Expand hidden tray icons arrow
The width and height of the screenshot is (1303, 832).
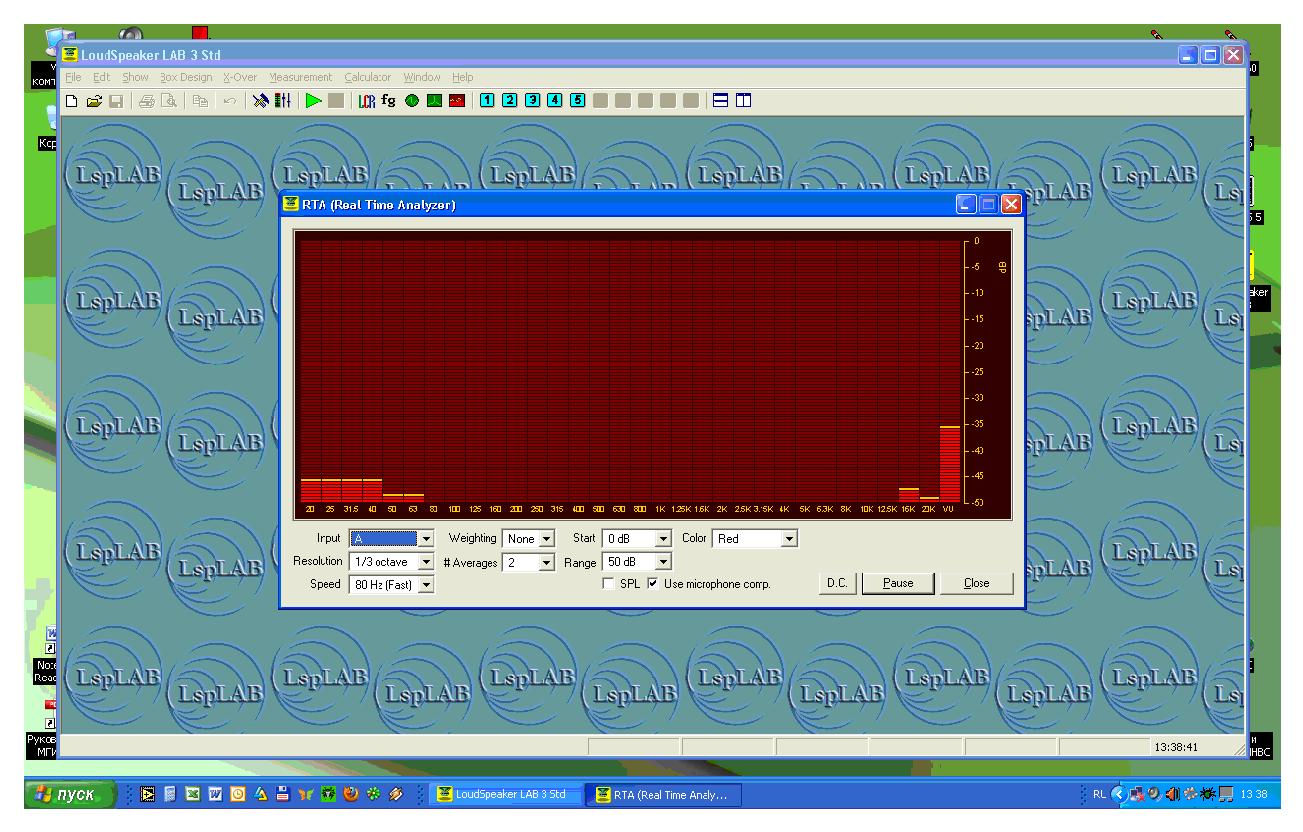[1119, 795]
